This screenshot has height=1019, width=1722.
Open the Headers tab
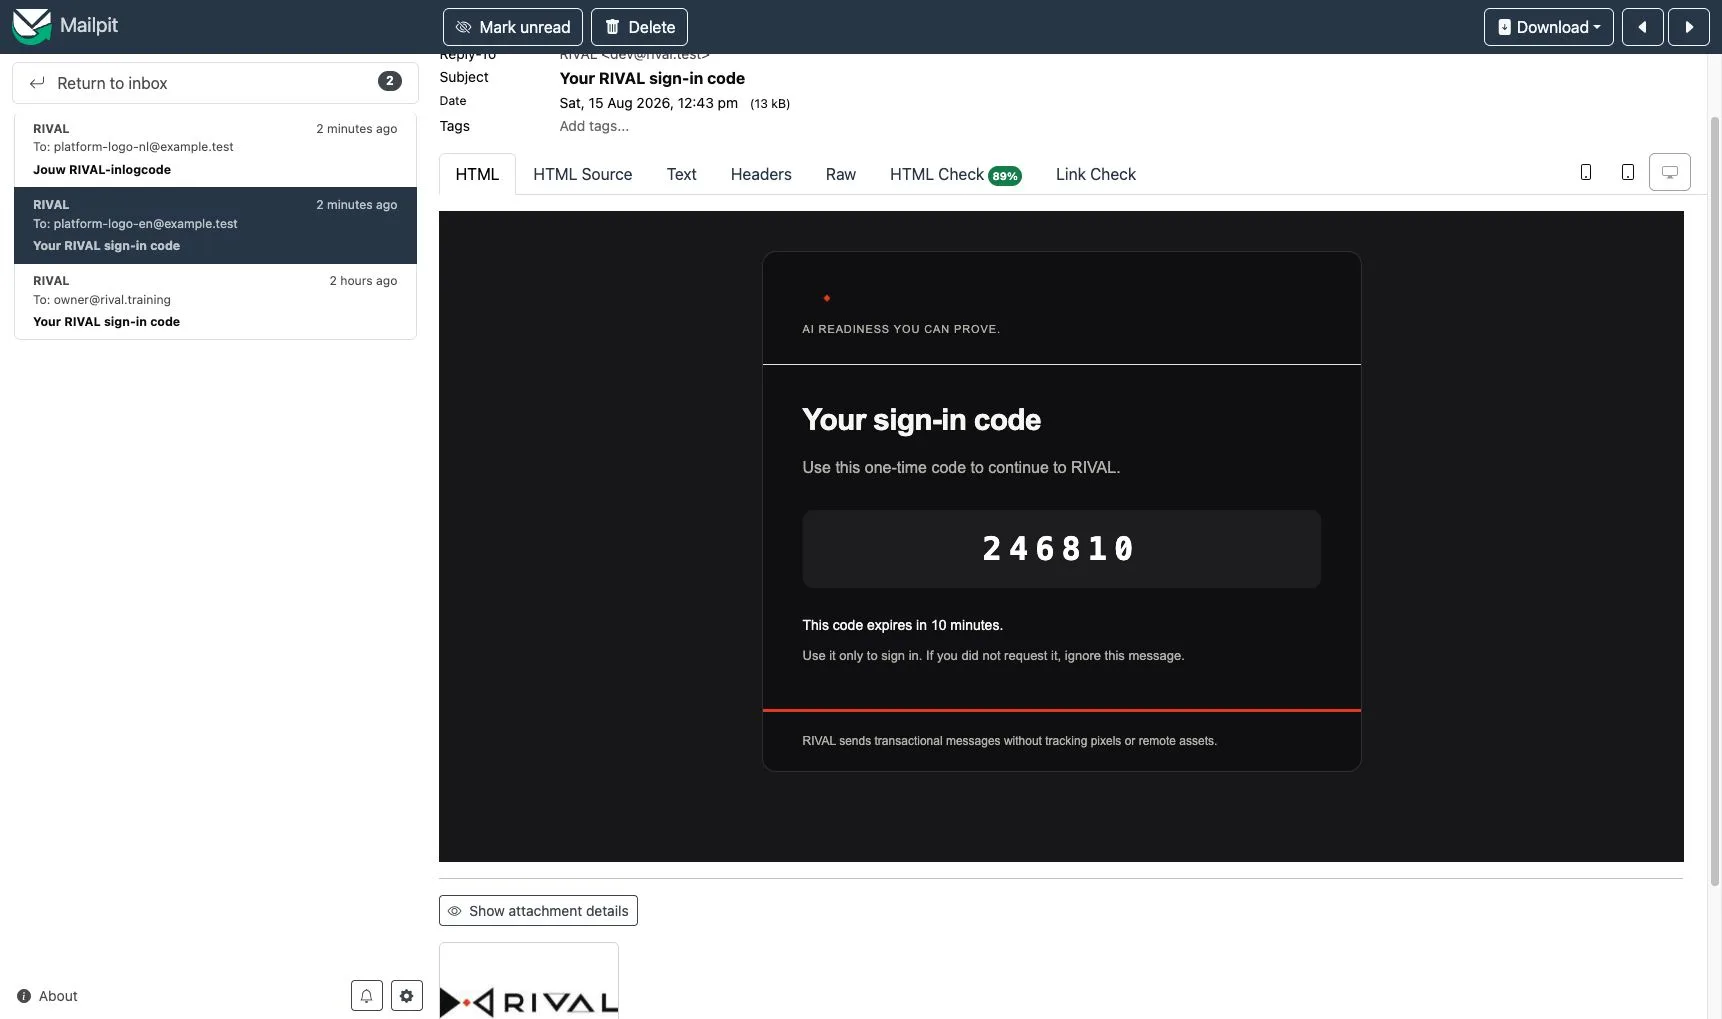click(761, 174)
